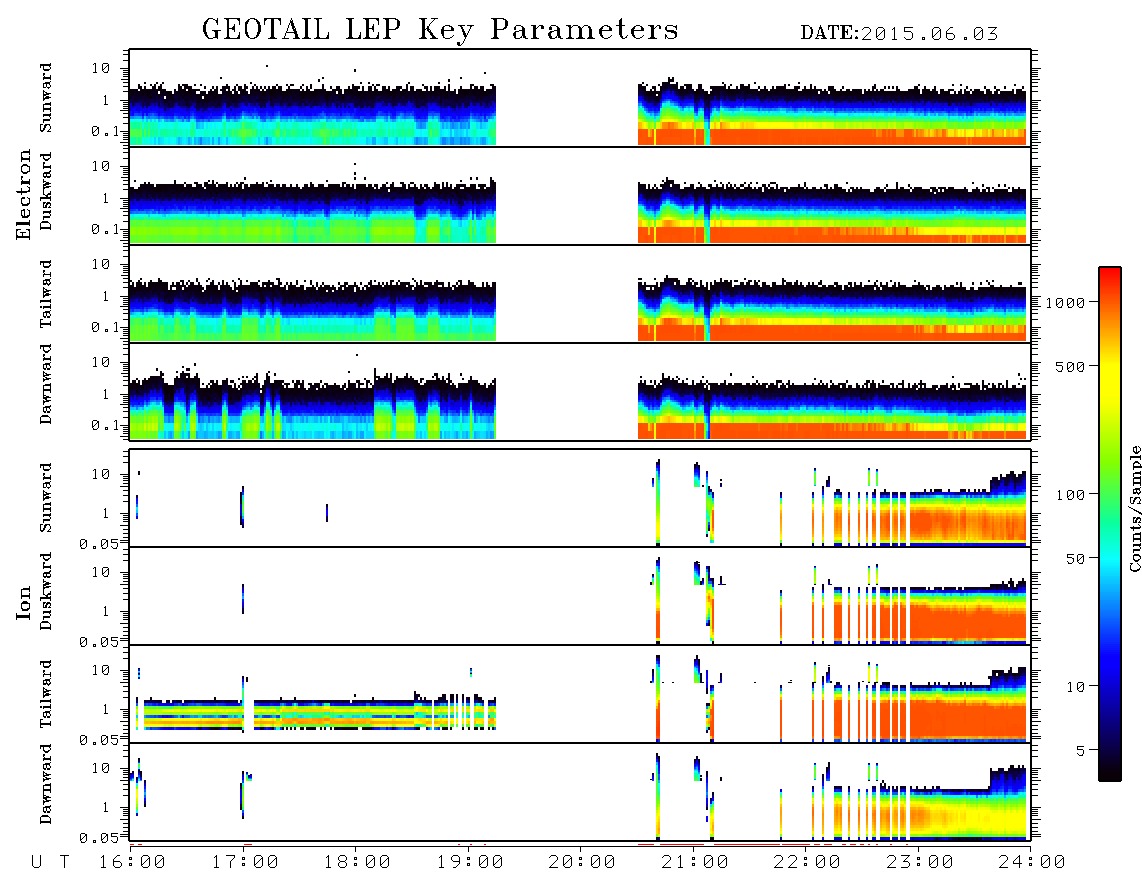Click the 20:00 time axis label
This screenshot has height=880, width=1142.
582,863
